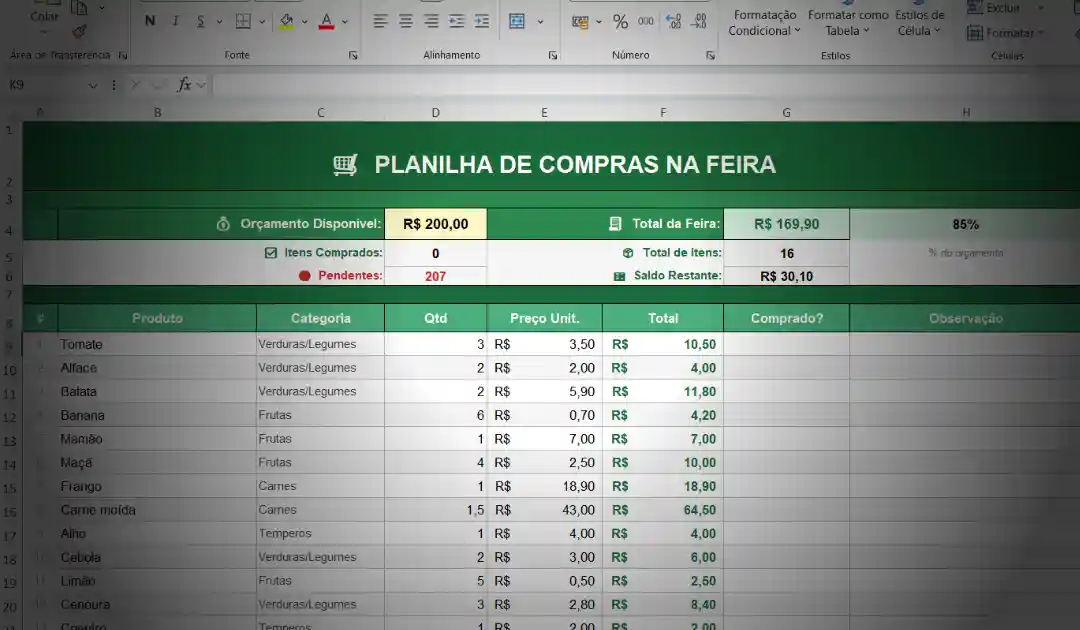1080x630 pixels.
Task: Click Excluir cells button
Action: point(1005,8)
